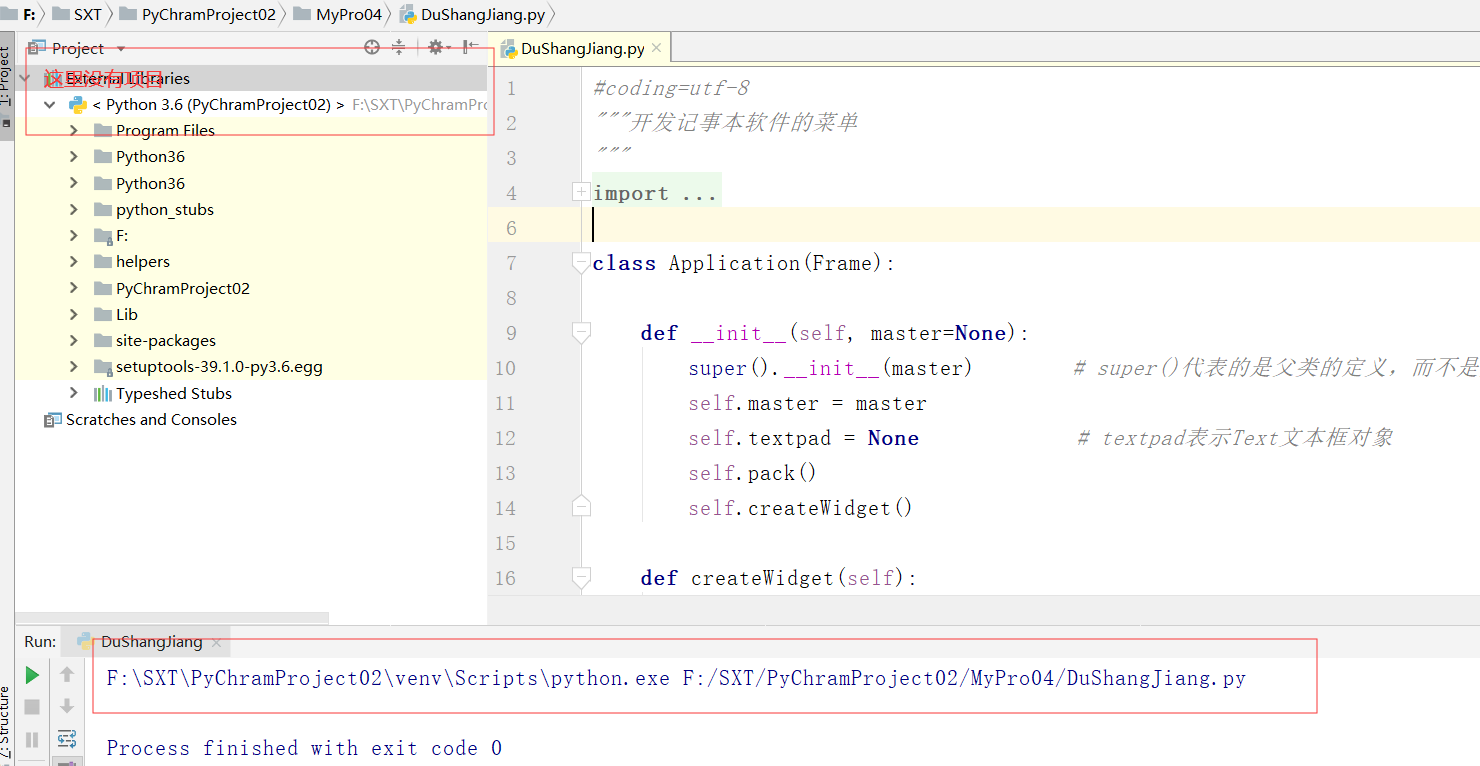The height and width of the screenshot is (766, 1480).
Task: Click the Up the stack trace arrow
Action: tap(67, 675)
